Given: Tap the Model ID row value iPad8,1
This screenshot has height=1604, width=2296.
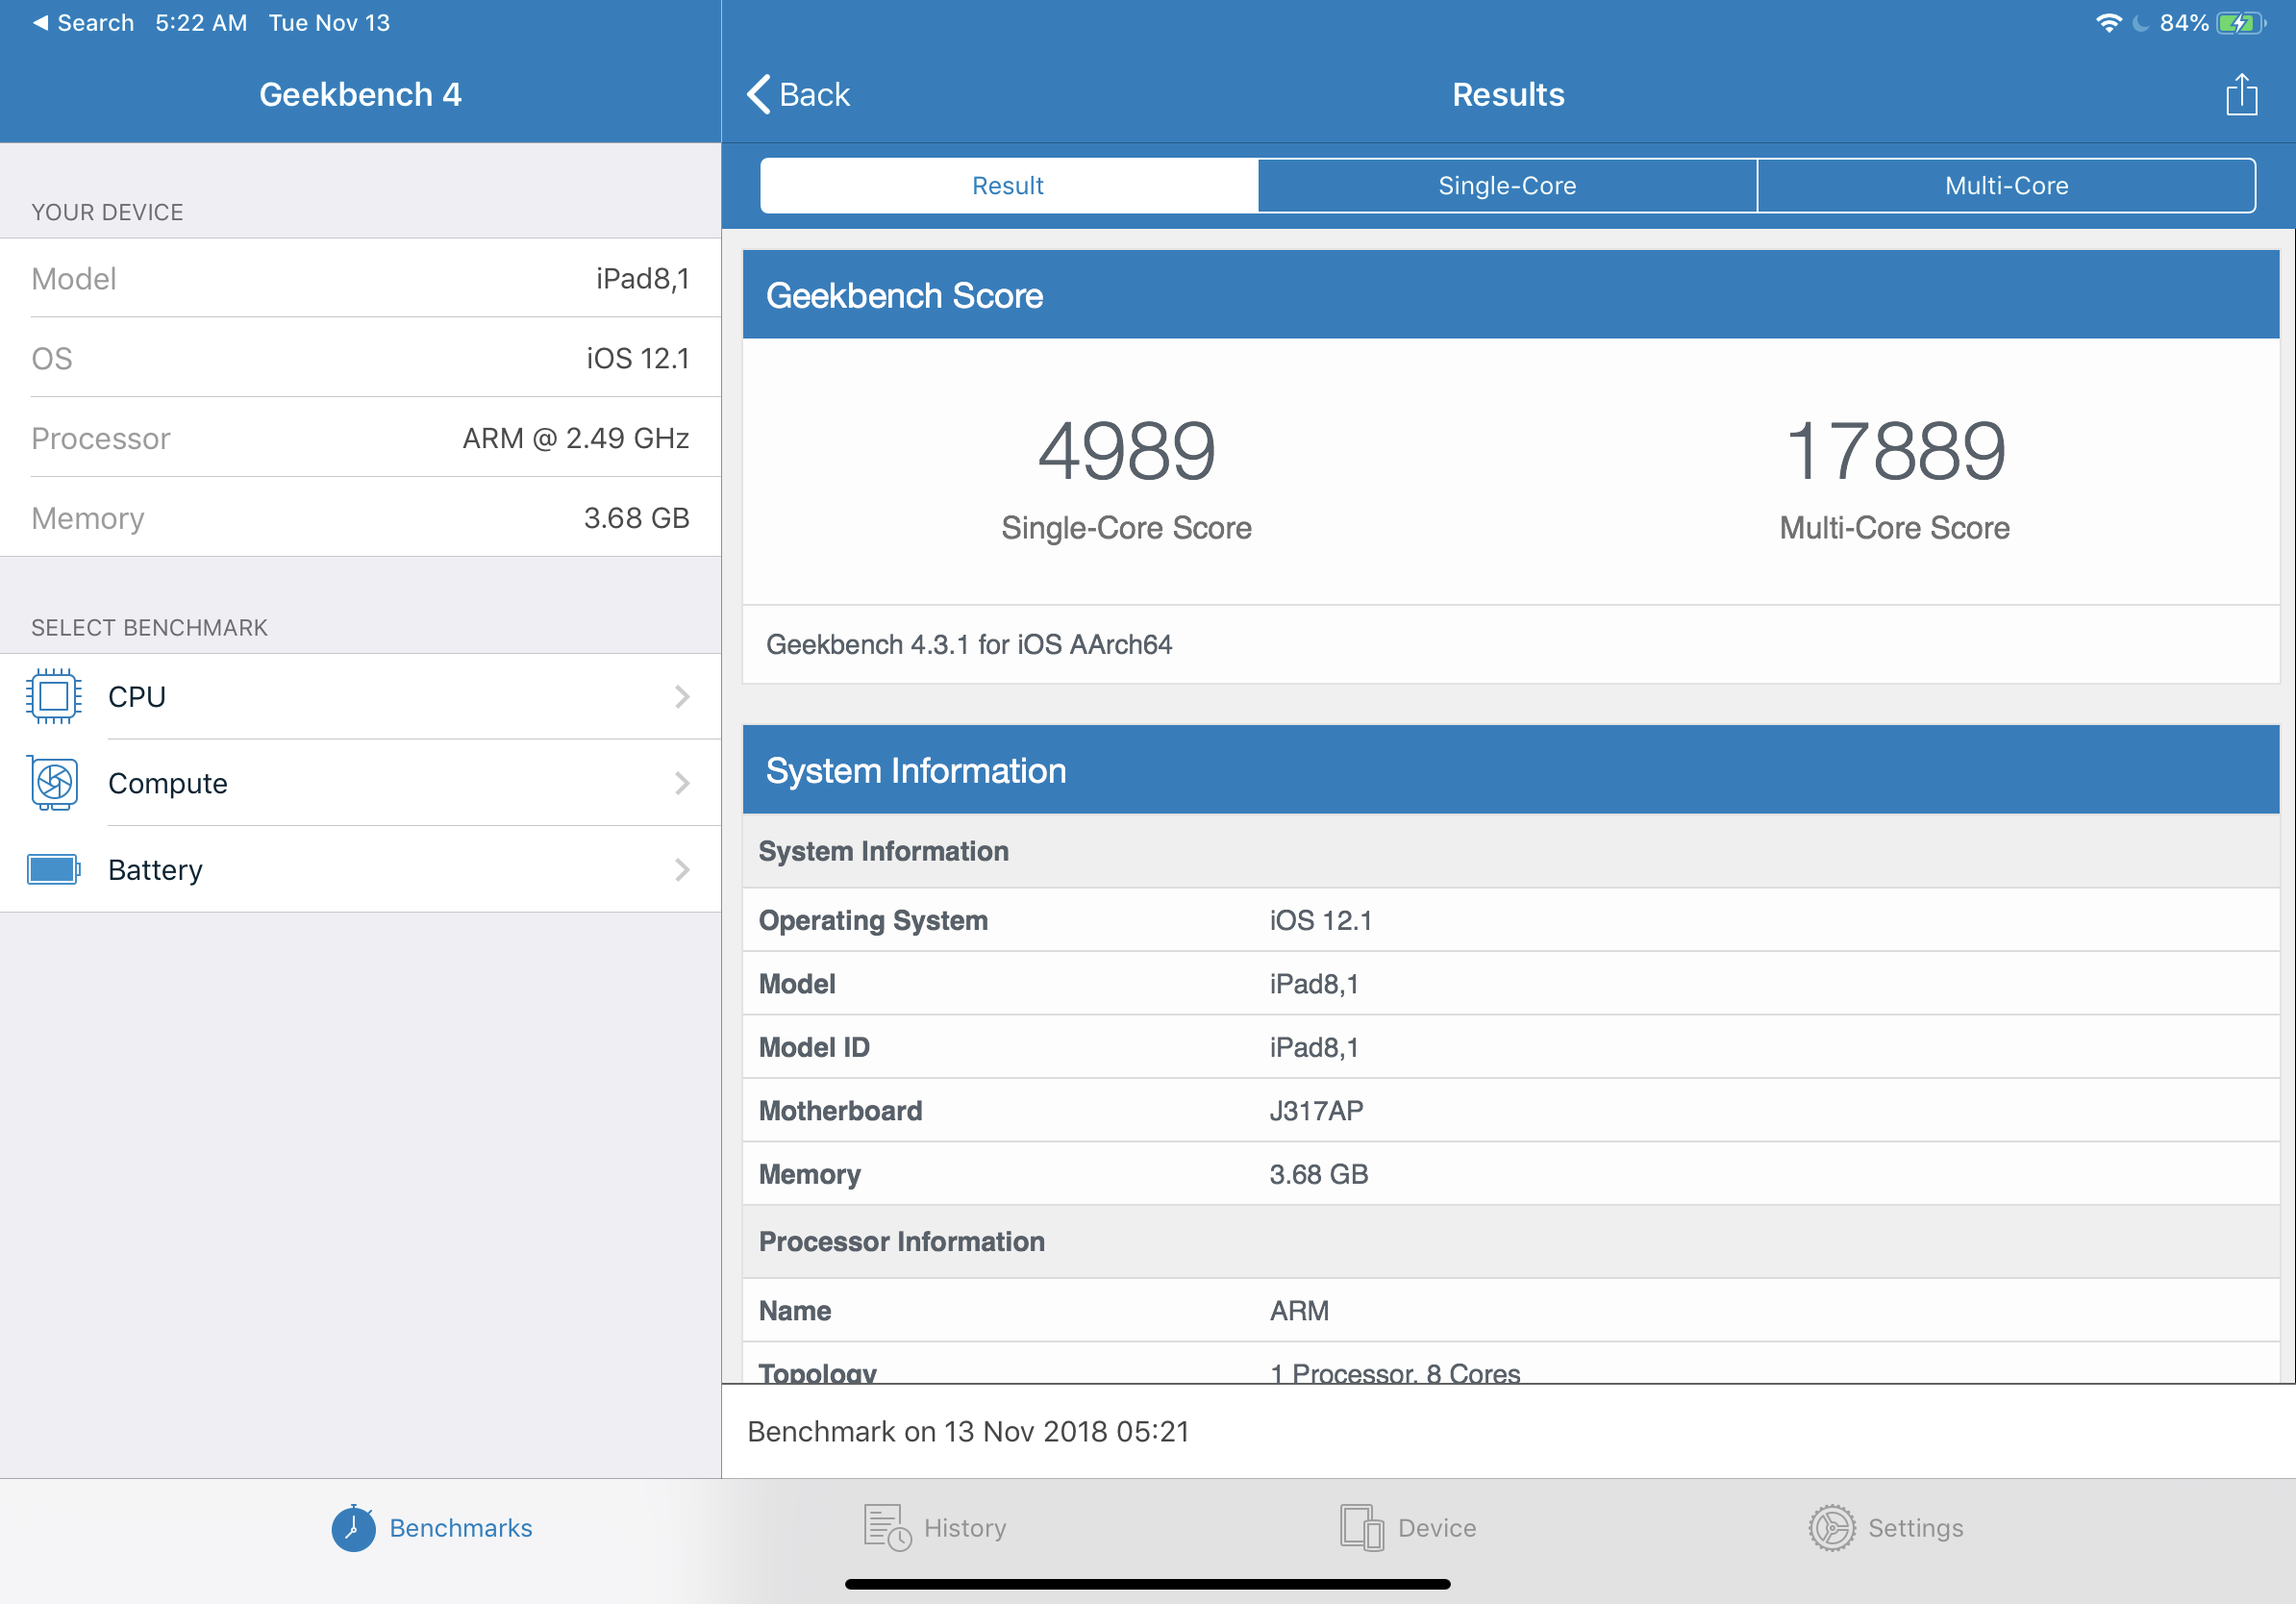Looking at the screenshot, I should point(1314,1048).
